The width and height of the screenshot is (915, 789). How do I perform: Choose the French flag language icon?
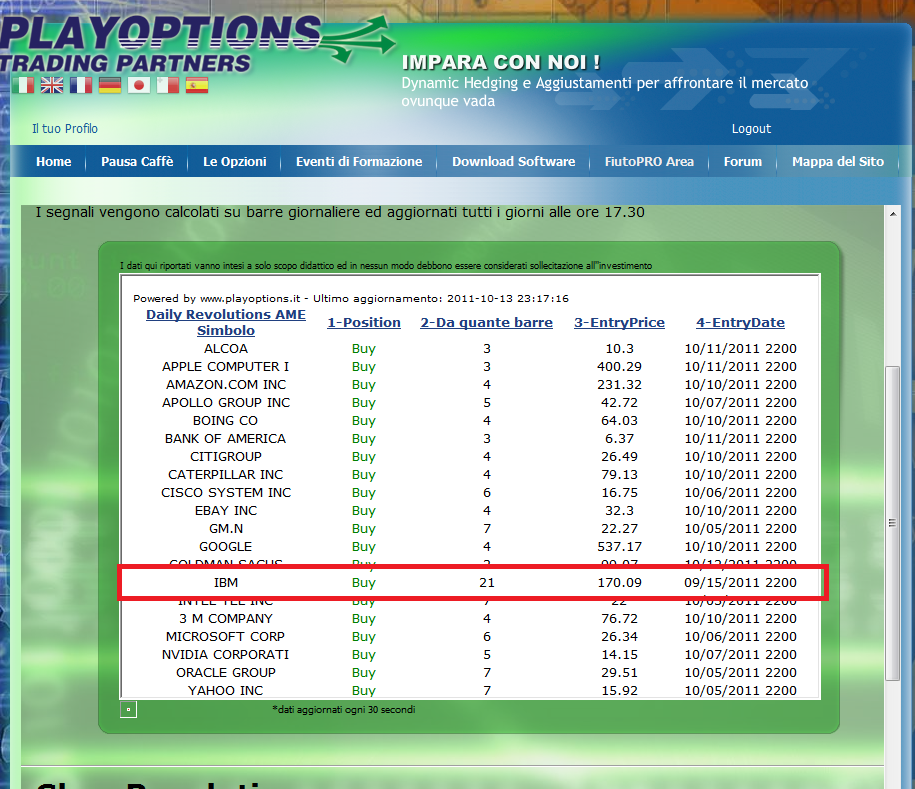pyautogui.click(x=81, y=85)
